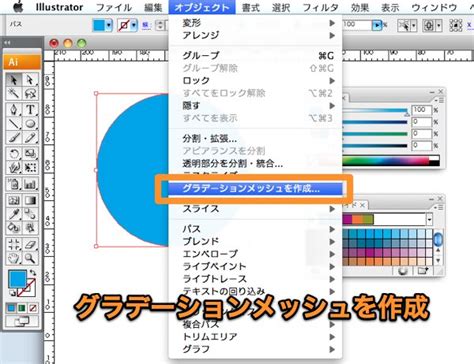
Task: Choose the Column Graph tool
Action: (30, 184)
